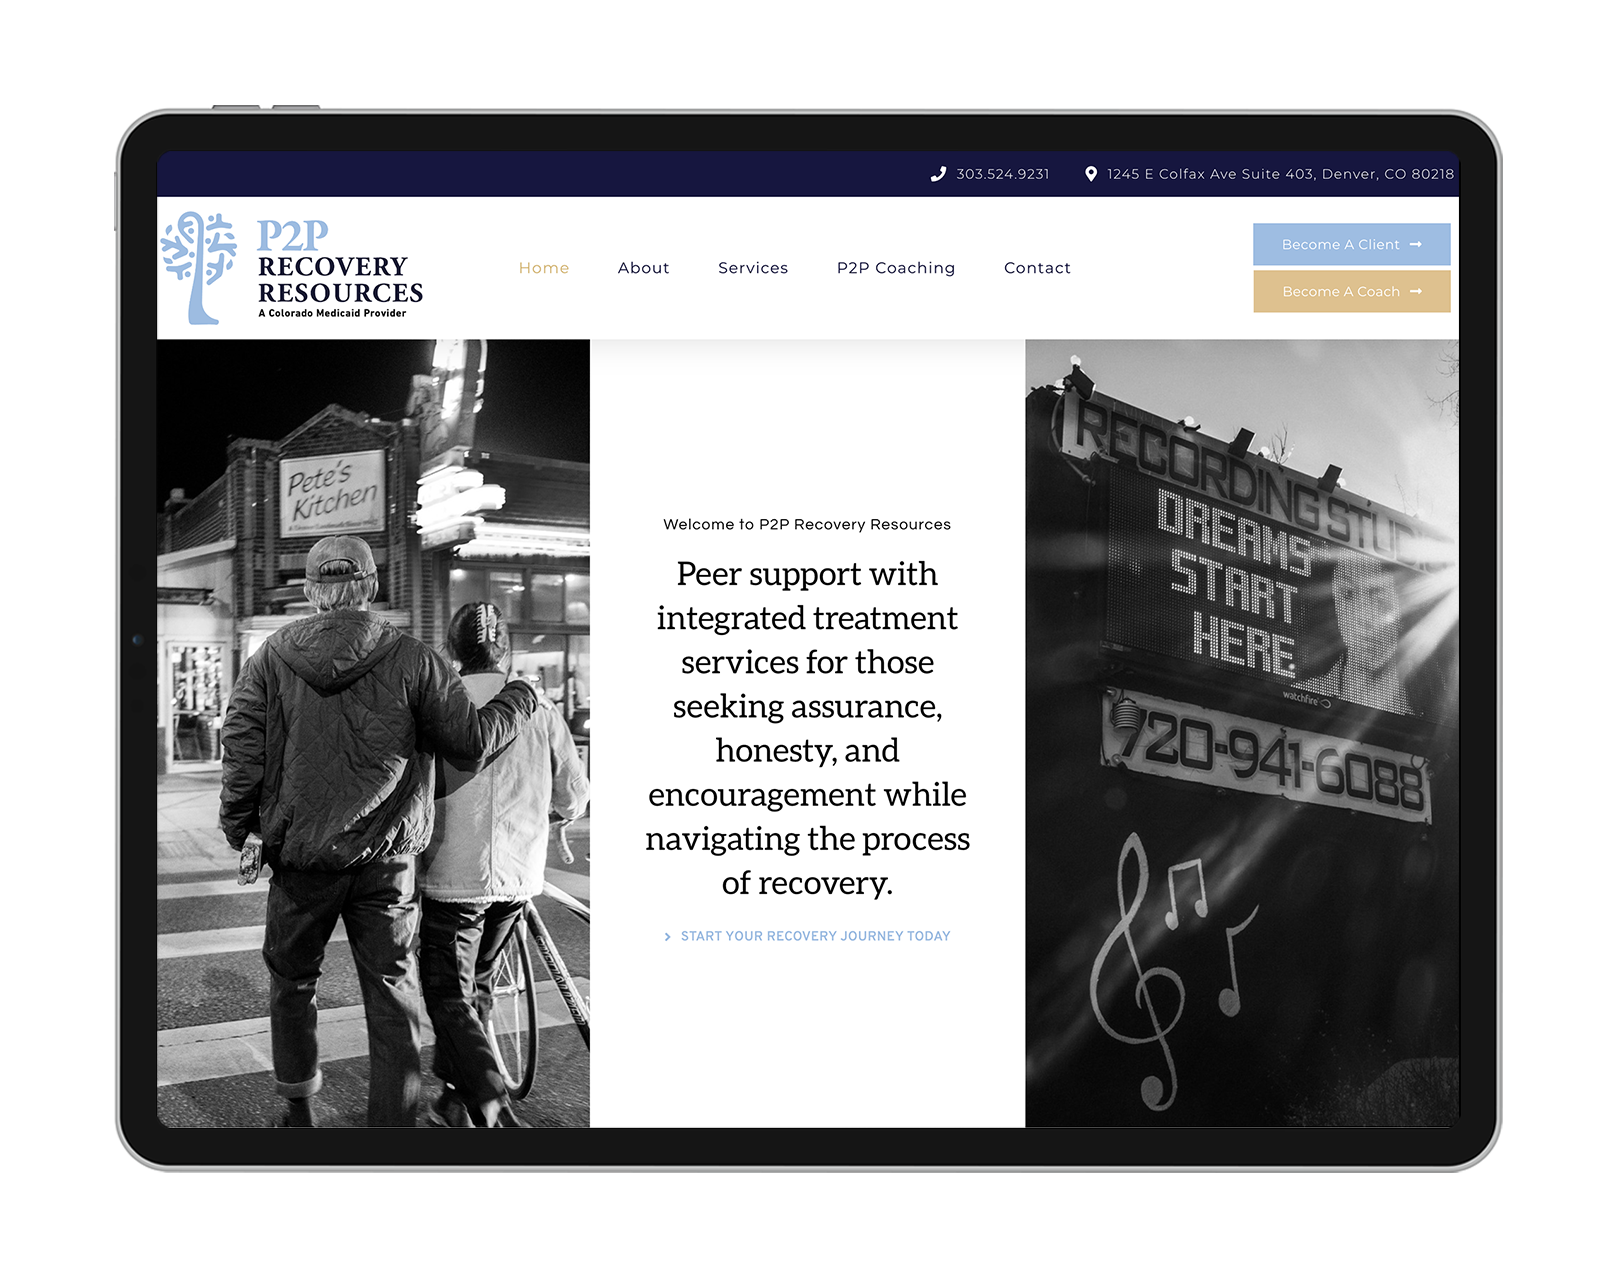Click the Become A Coach button

1350,291
